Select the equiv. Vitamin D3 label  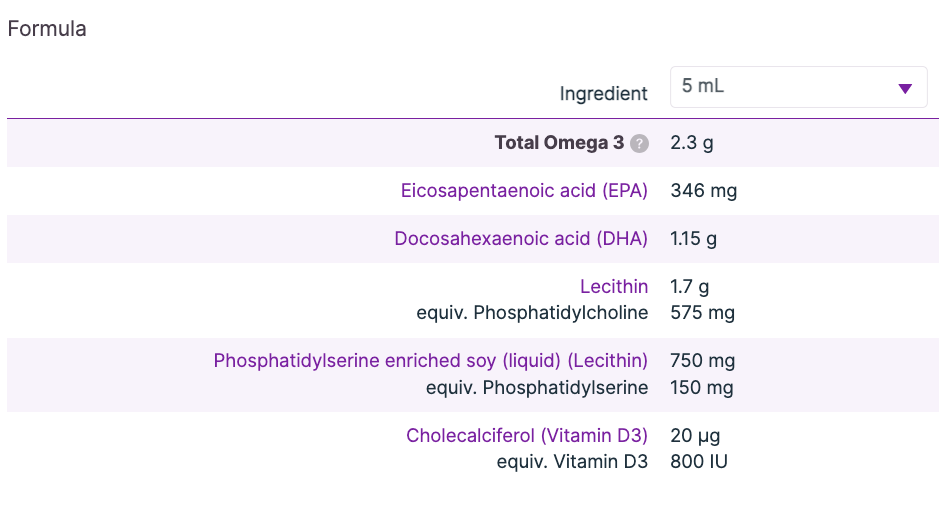tap(572, 462)
